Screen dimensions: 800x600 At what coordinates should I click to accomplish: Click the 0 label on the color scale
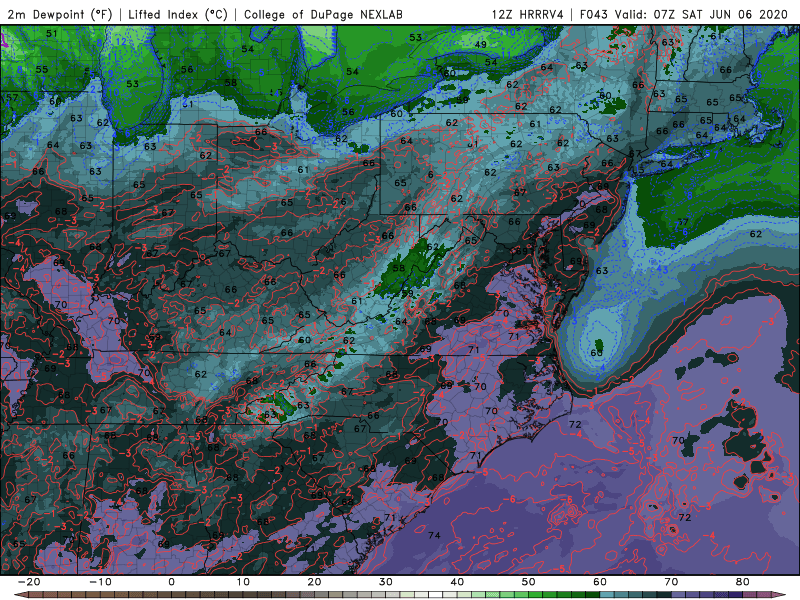[x=171, y=582]
